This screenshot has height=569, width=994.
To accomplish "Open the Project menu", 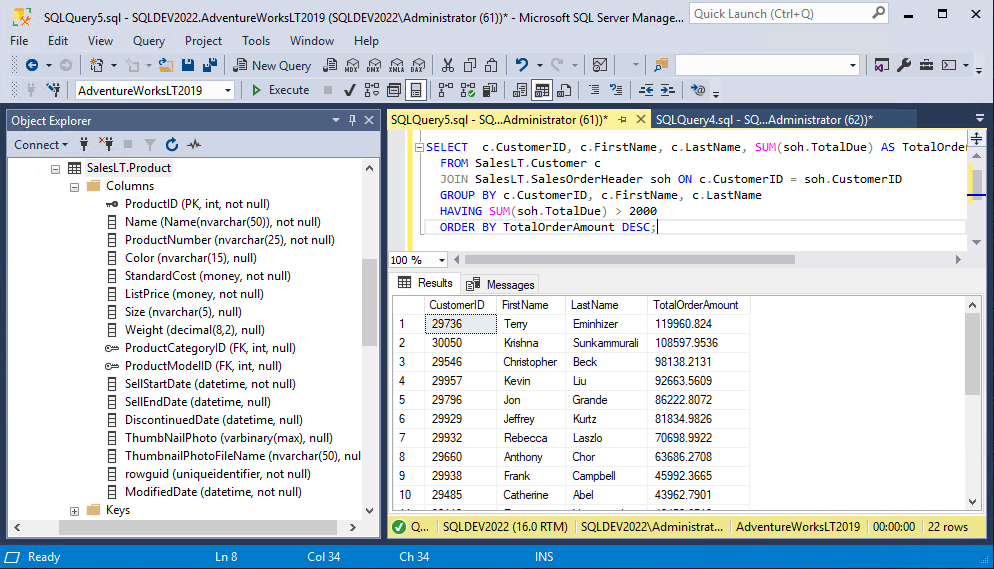I will coord(203,41).
